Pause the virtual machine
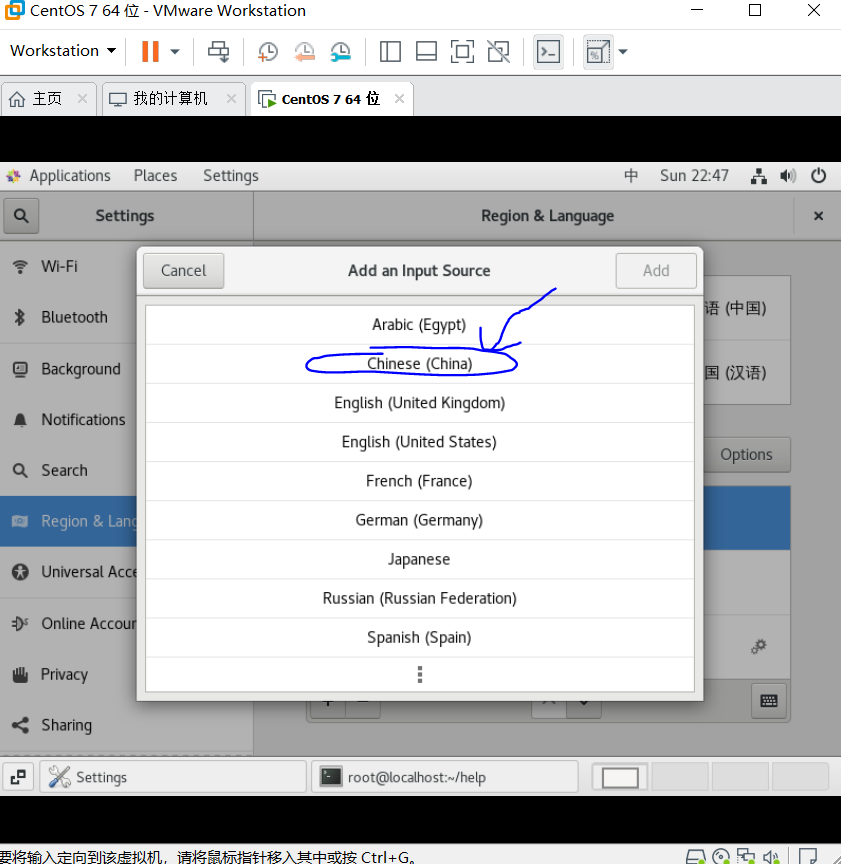This screenshot has width=841, height=864. (x=150, y=51)
